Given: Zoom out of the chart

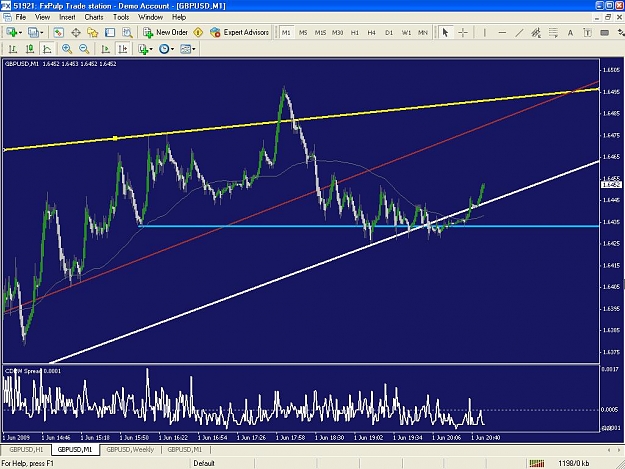Looking at the screenshot, I should tap(84, 49).
